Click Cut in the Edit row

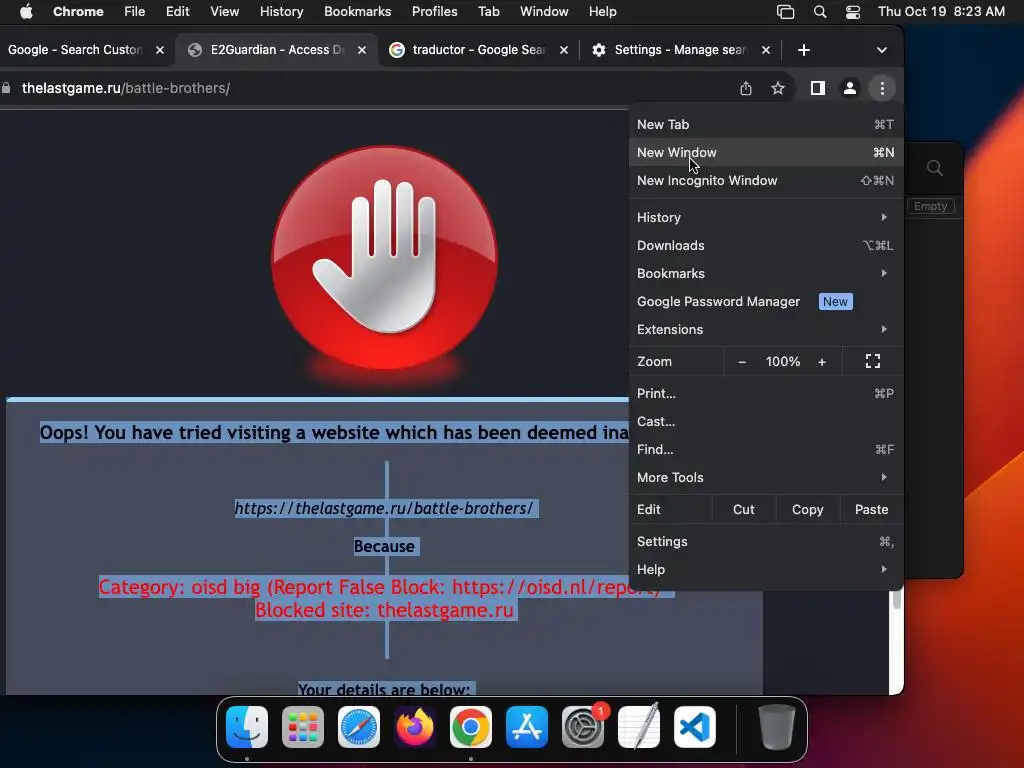coord(743,509)
